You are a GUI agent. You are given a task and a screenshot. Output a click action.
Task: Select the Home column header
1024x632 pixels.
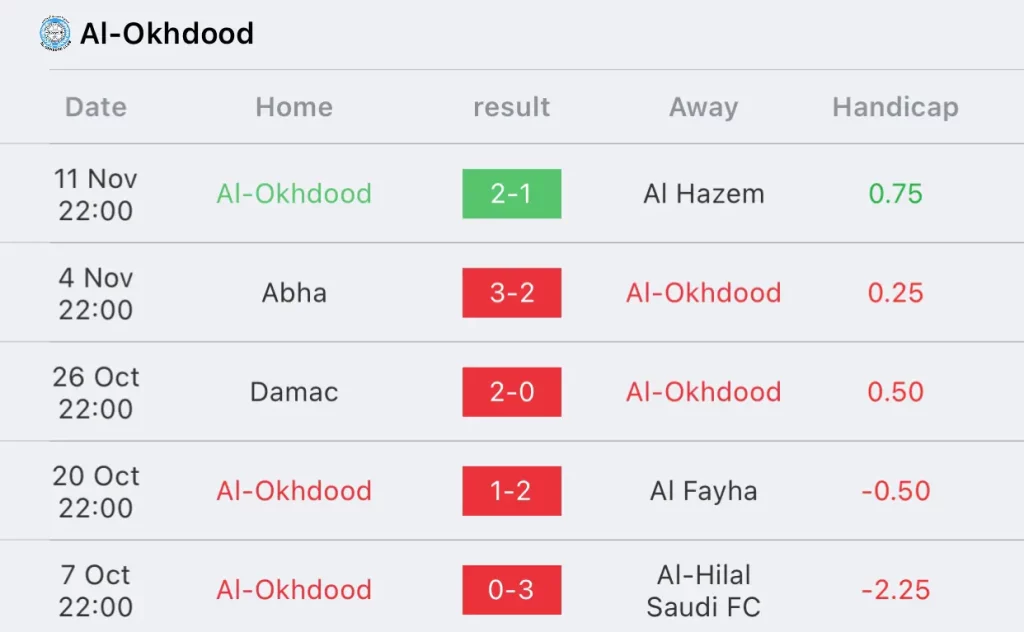point(294,107)
